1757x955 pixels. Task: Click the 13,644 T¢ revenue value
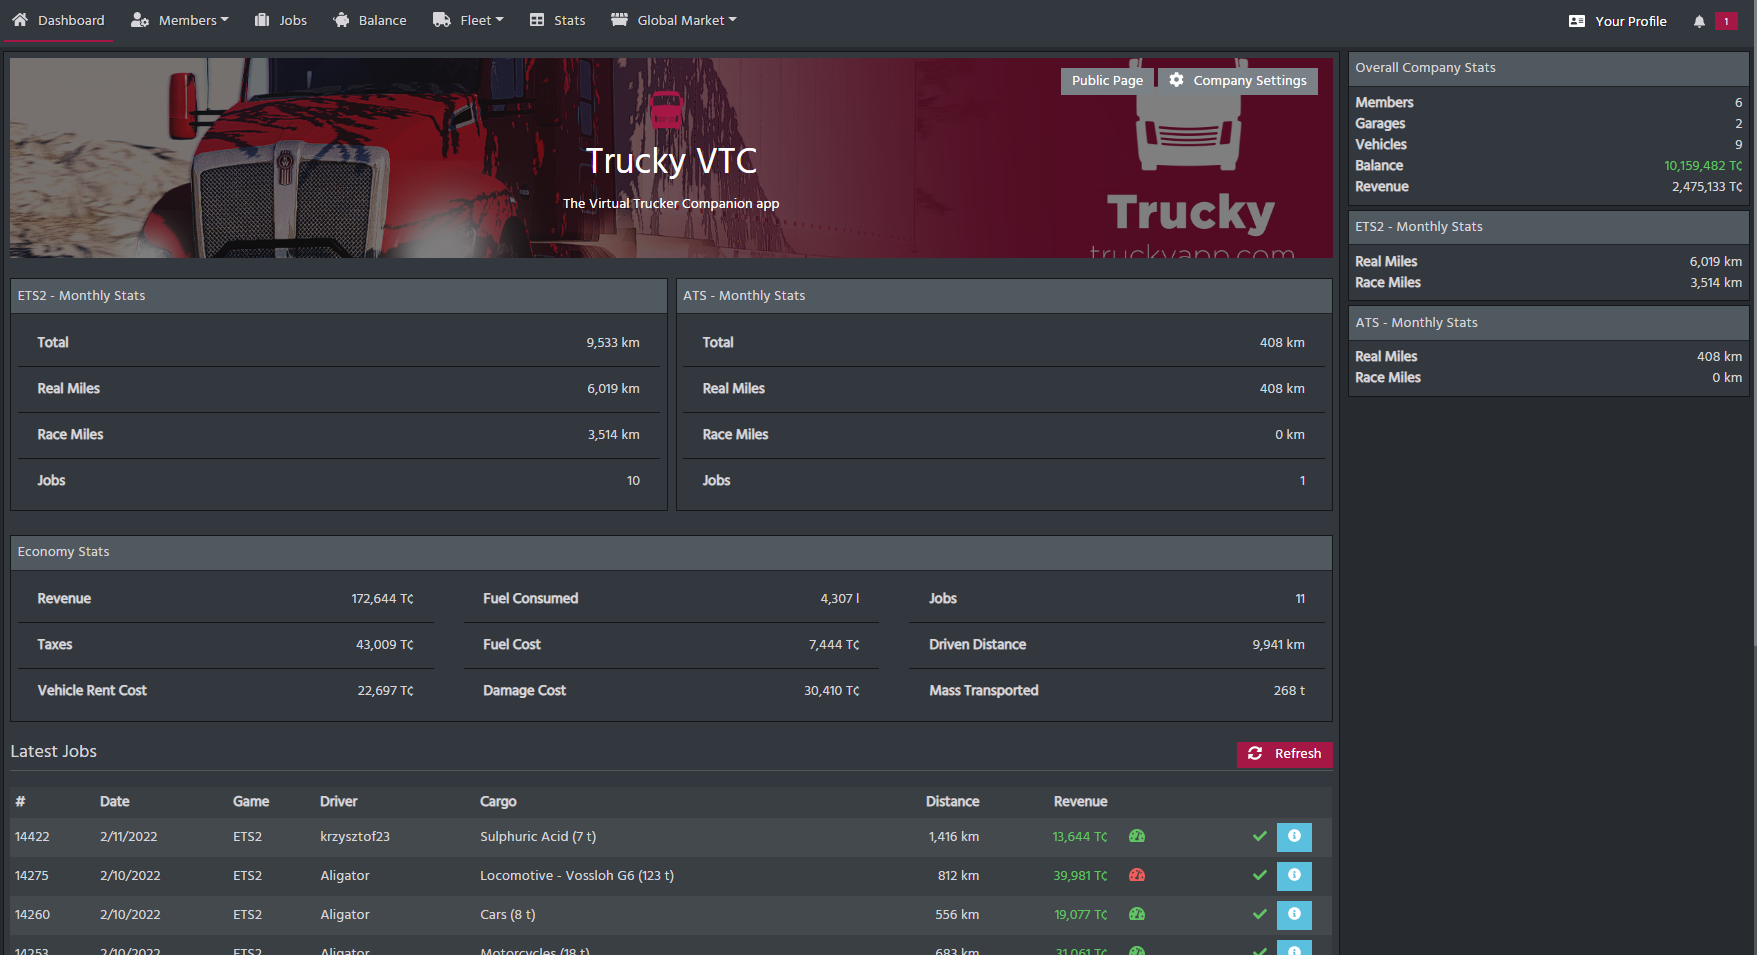tap(1080, 837)
